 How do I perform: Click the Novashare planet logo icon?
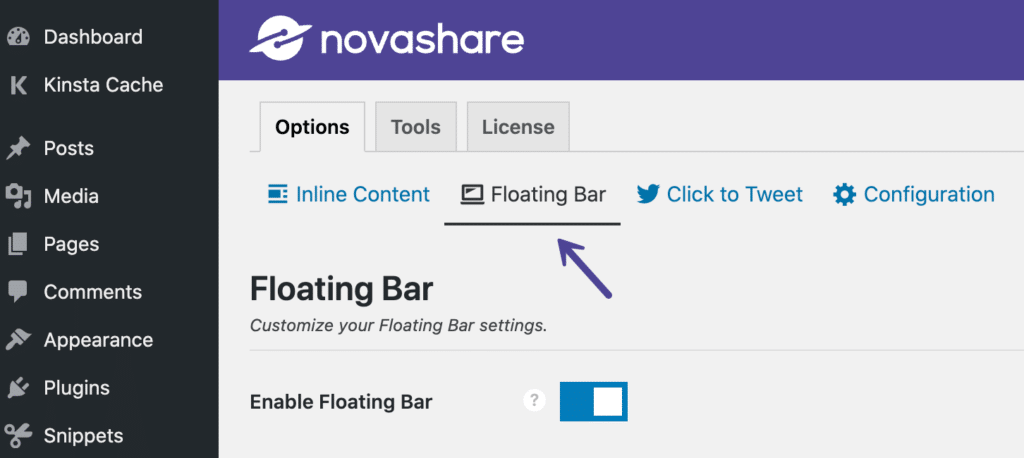point(280,39)
